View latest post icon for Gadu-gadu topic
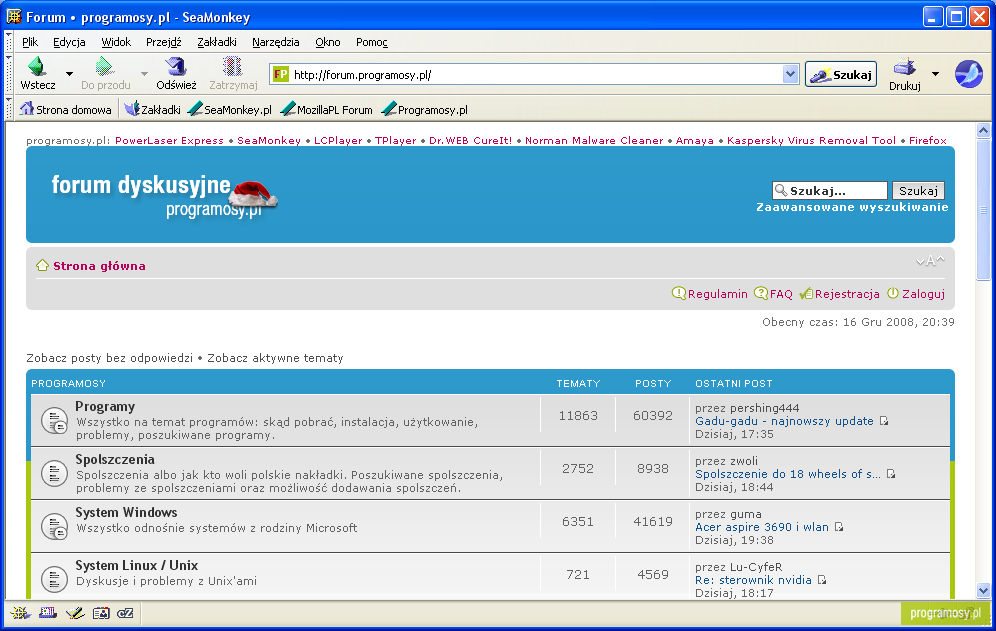The image size is (996, 631). (x=884, y=421)
